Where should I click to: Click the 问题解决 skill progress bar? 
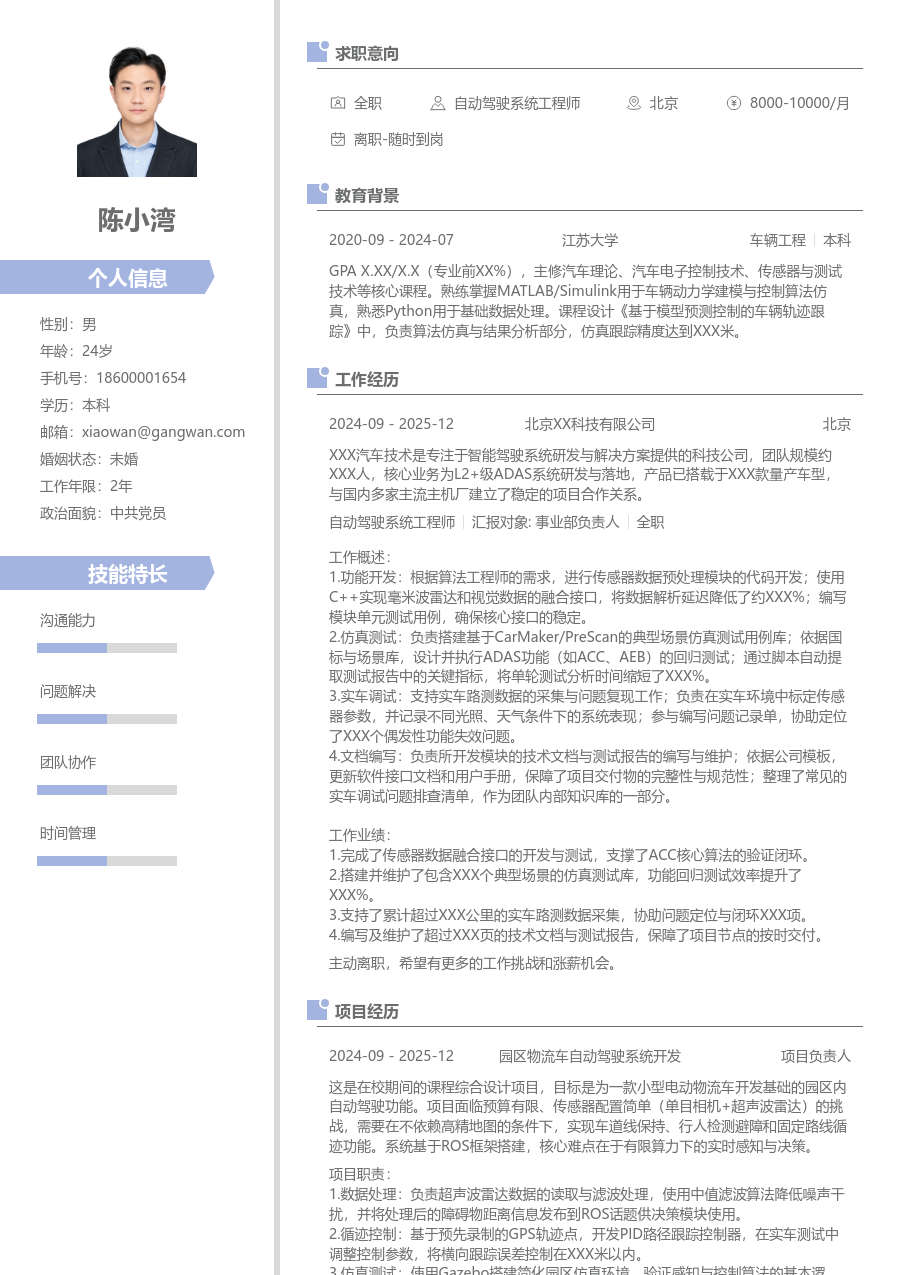coord(106,718)
